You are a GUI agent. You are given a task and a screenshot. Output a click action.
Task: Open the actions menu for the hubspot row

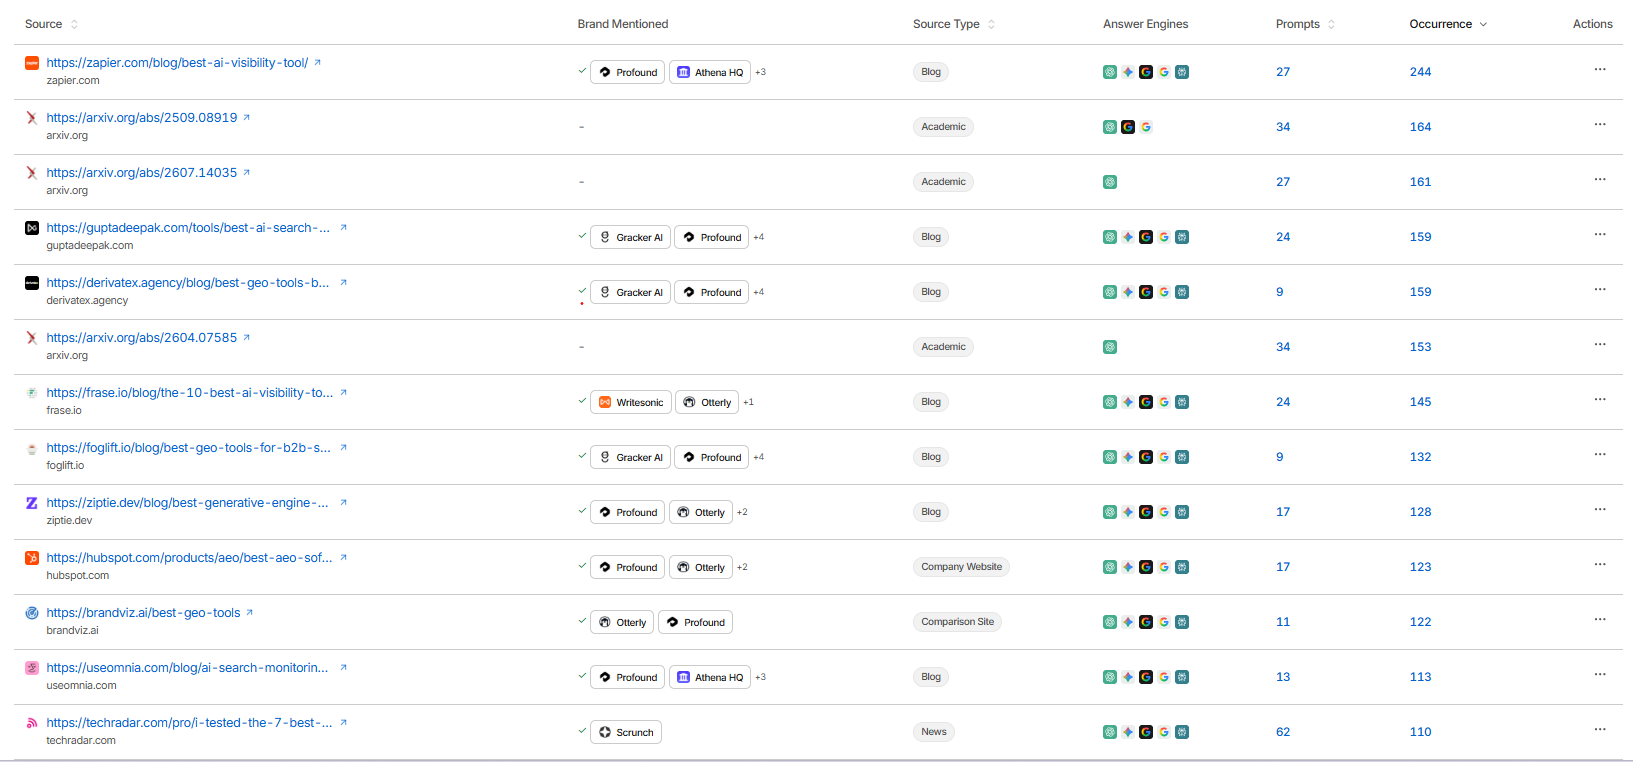tap(1600, 565)
